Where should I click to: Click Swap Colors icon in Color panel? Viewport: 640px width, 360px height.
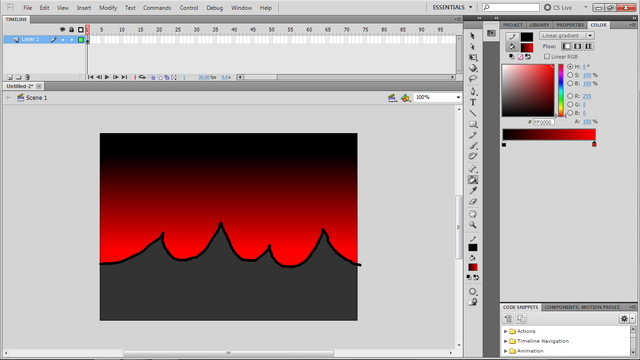click(x=528, y=57)
